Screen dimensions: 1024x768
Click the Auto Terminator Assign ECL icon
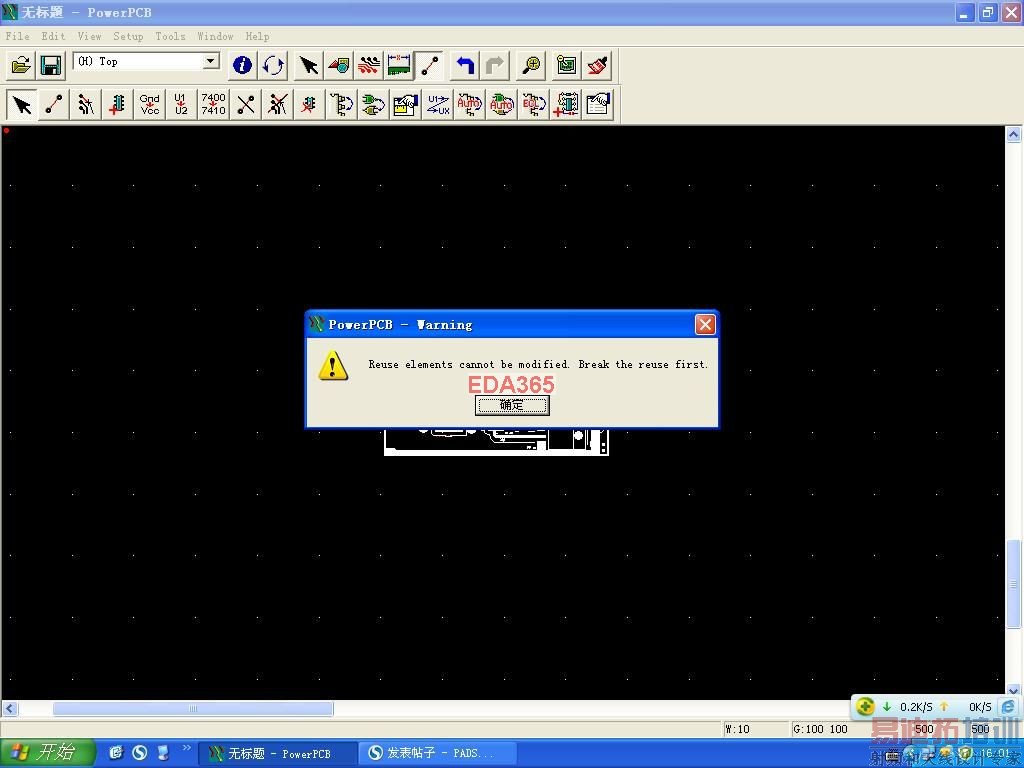tap(533, 104)
